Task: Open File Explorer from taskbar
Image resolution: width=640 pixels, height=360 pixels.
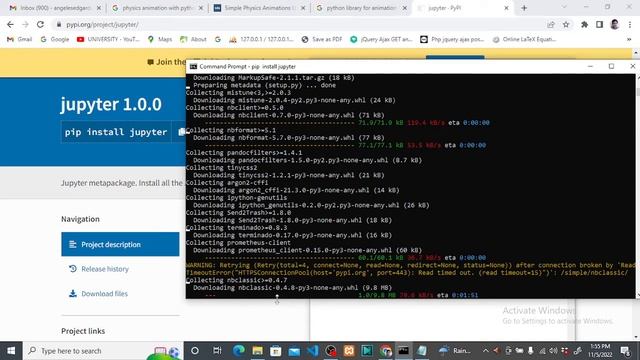Action: [258, 351]
